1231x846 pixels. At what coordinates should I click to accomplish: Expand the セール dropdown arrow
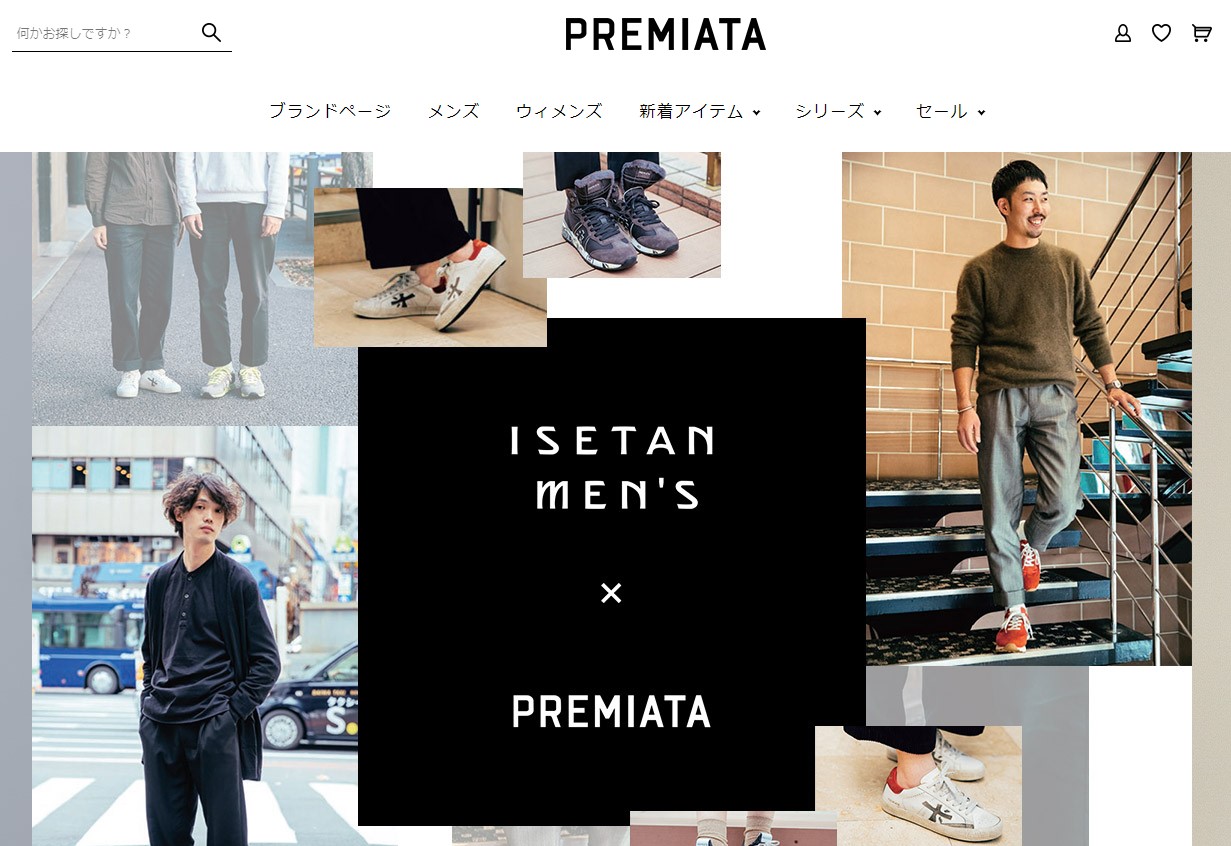[x=981, y=113]
